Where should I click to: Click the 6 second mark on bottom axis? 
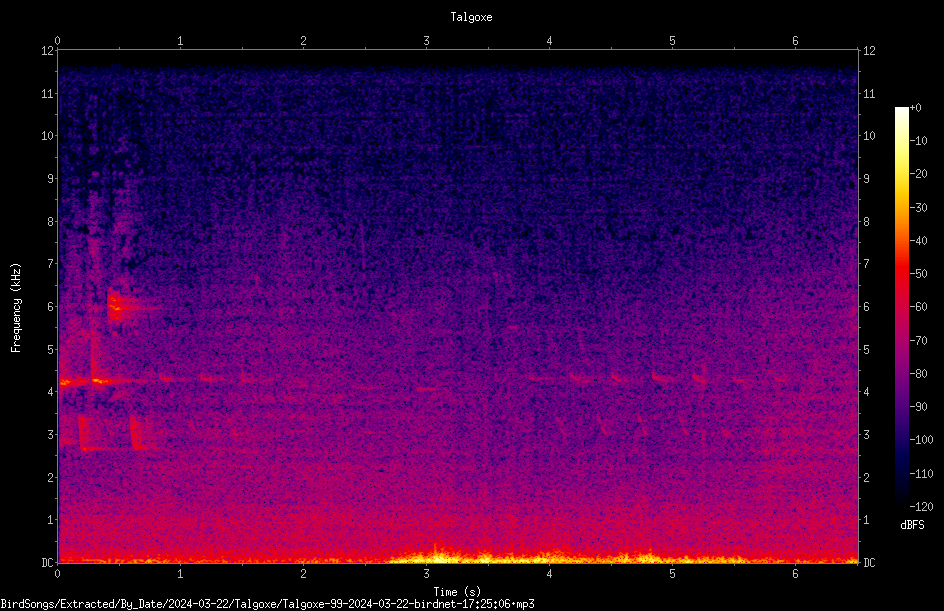[795, 574]
